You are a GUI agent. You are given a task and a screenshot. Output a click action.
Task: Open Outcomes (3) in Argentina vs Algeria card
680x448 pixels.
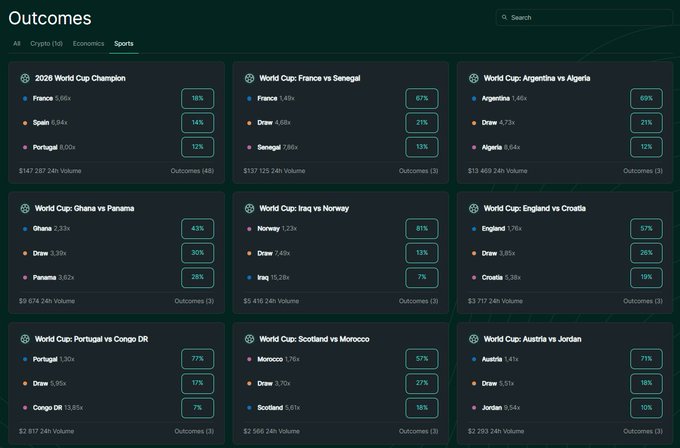[x=643, y=171]
